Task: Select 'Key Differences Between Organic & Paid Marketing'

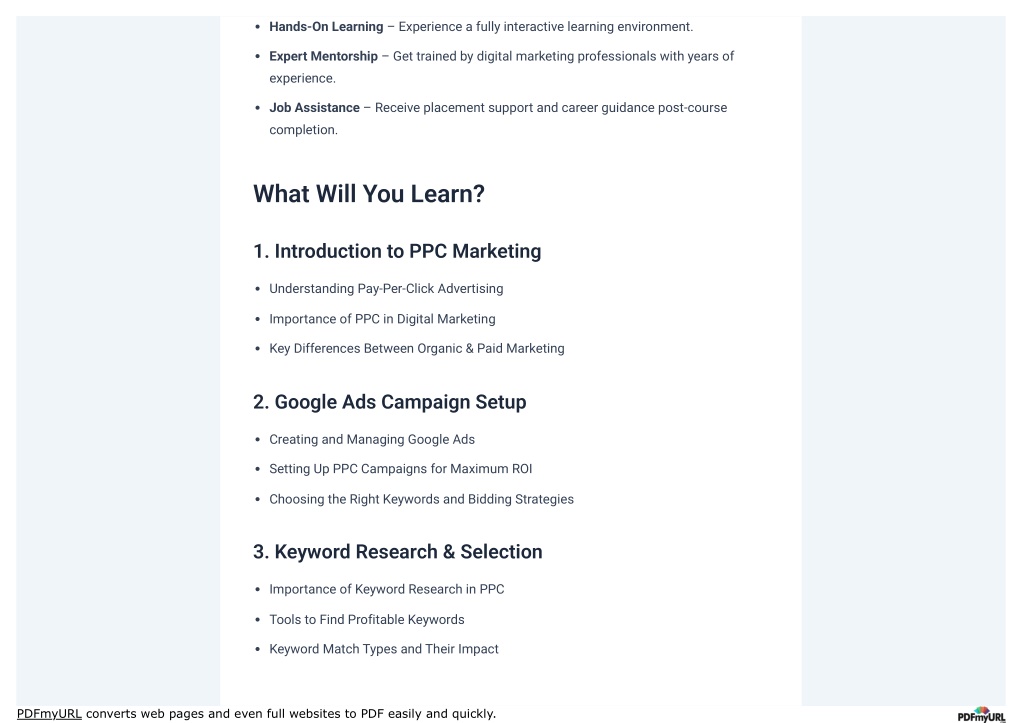Action: tap(417, 348)
